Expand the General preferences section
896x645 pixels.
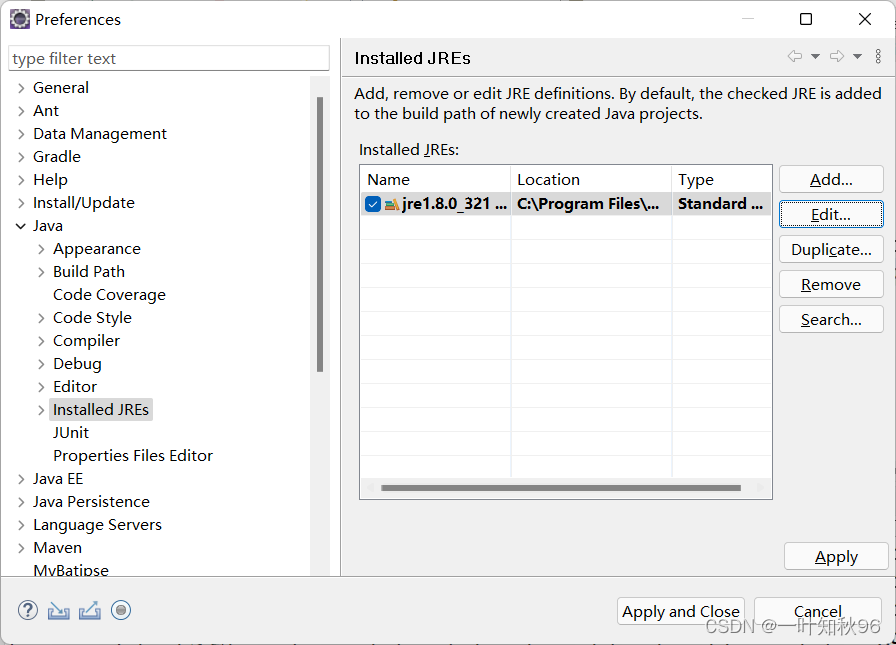[20, 87]
